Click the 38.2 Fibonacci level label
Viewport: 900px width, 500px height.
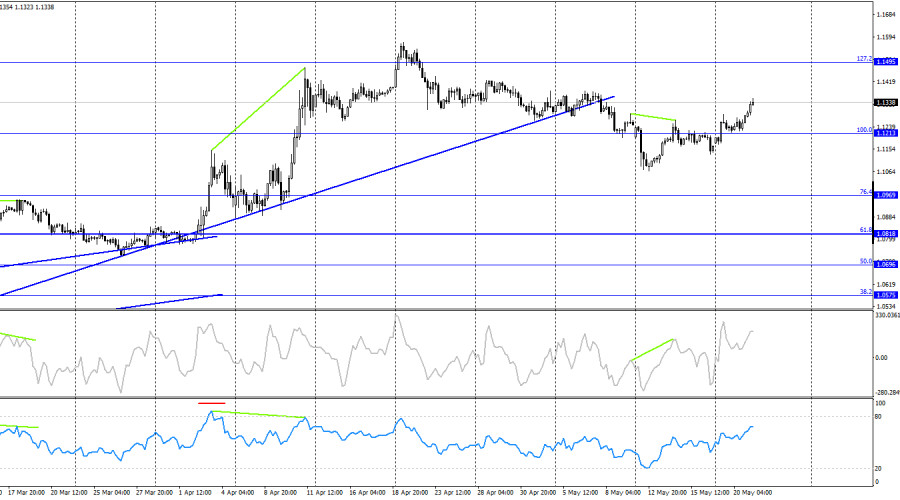[x=866, y=292]
